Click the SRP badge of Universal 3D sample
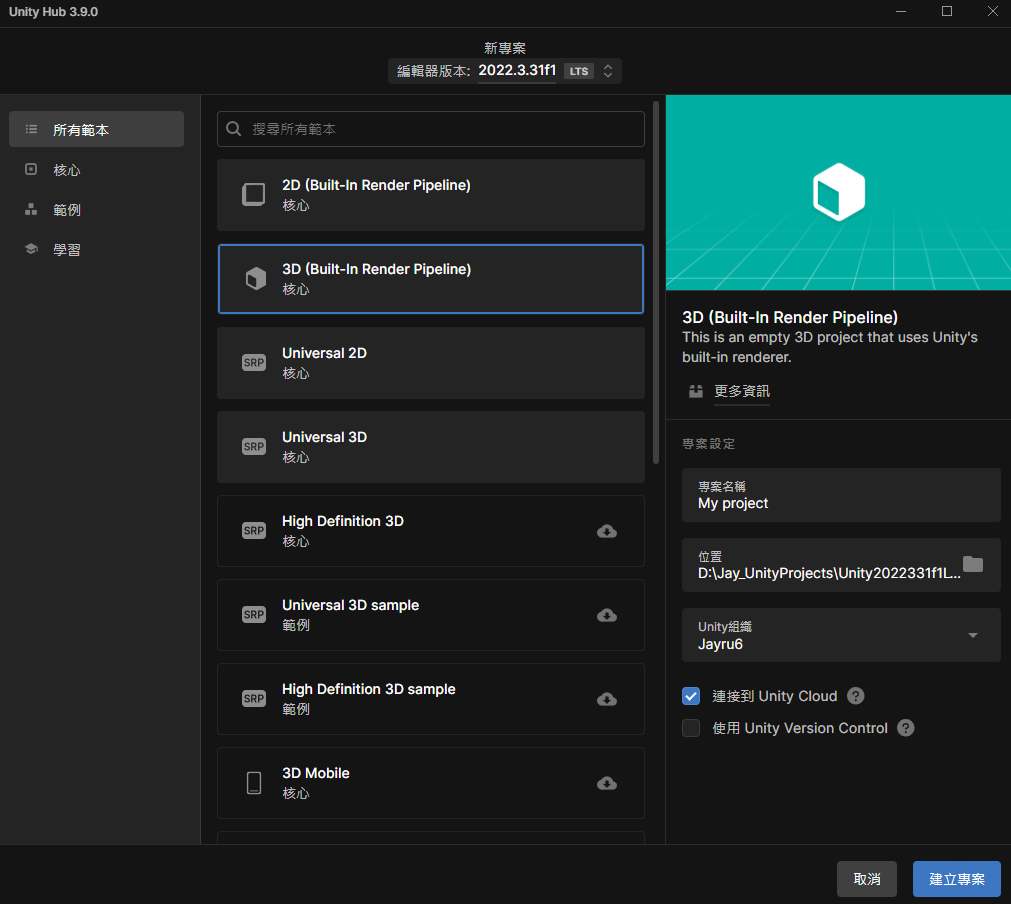The height and width of the screenshot is (904, 1011). click(x=254, y=614)
